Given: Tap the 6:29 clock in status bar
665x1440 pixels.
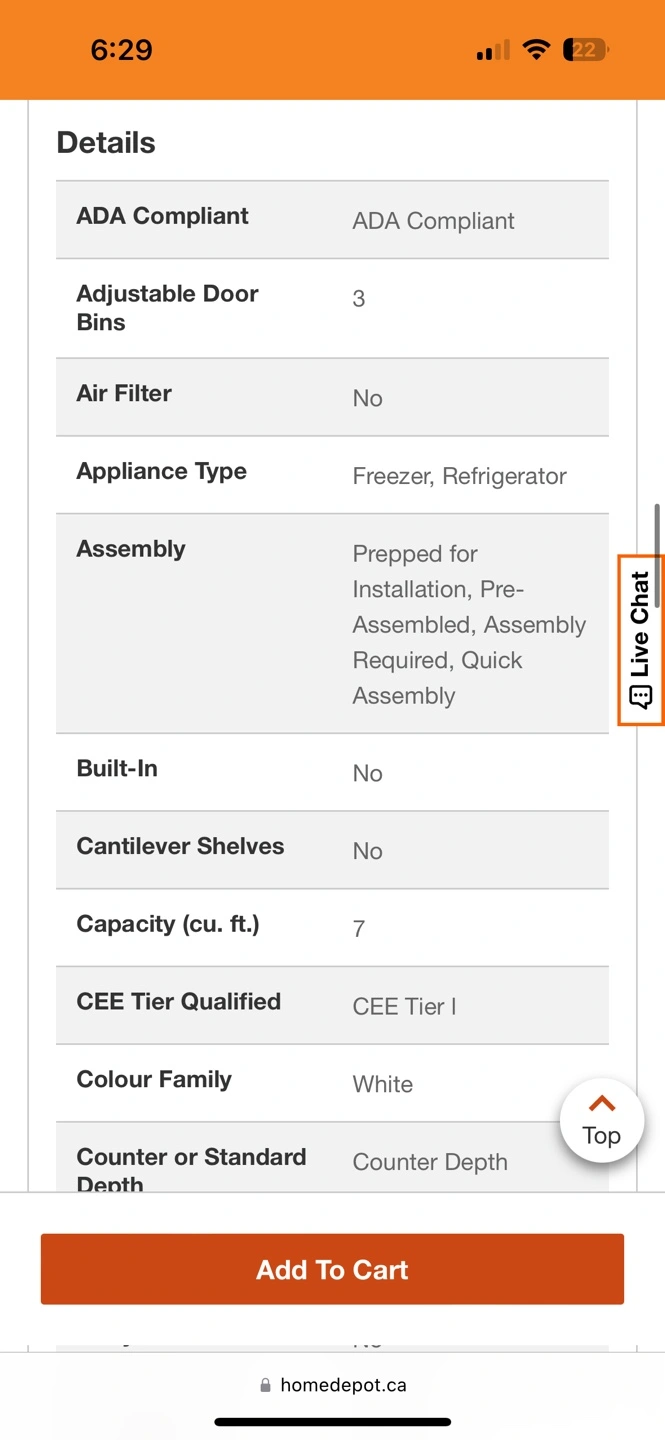Looking at the screenshot, I should click(x=121, y=50).
